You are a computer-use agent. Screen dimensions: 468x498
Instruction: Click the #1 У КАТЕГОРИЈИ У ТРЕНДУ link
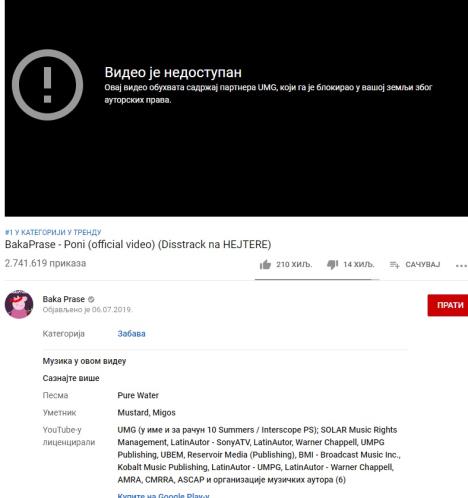(53, 232)
